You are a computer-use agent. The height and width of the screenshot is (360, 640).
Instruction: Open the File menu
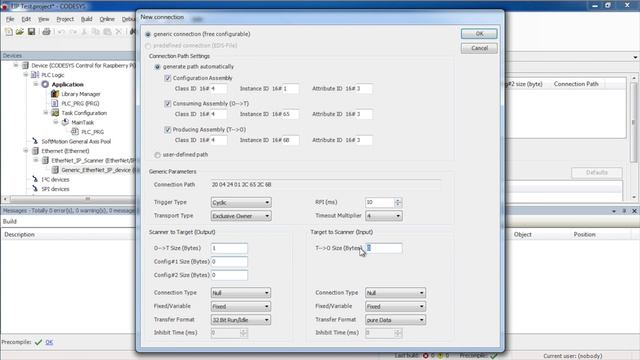10,19
